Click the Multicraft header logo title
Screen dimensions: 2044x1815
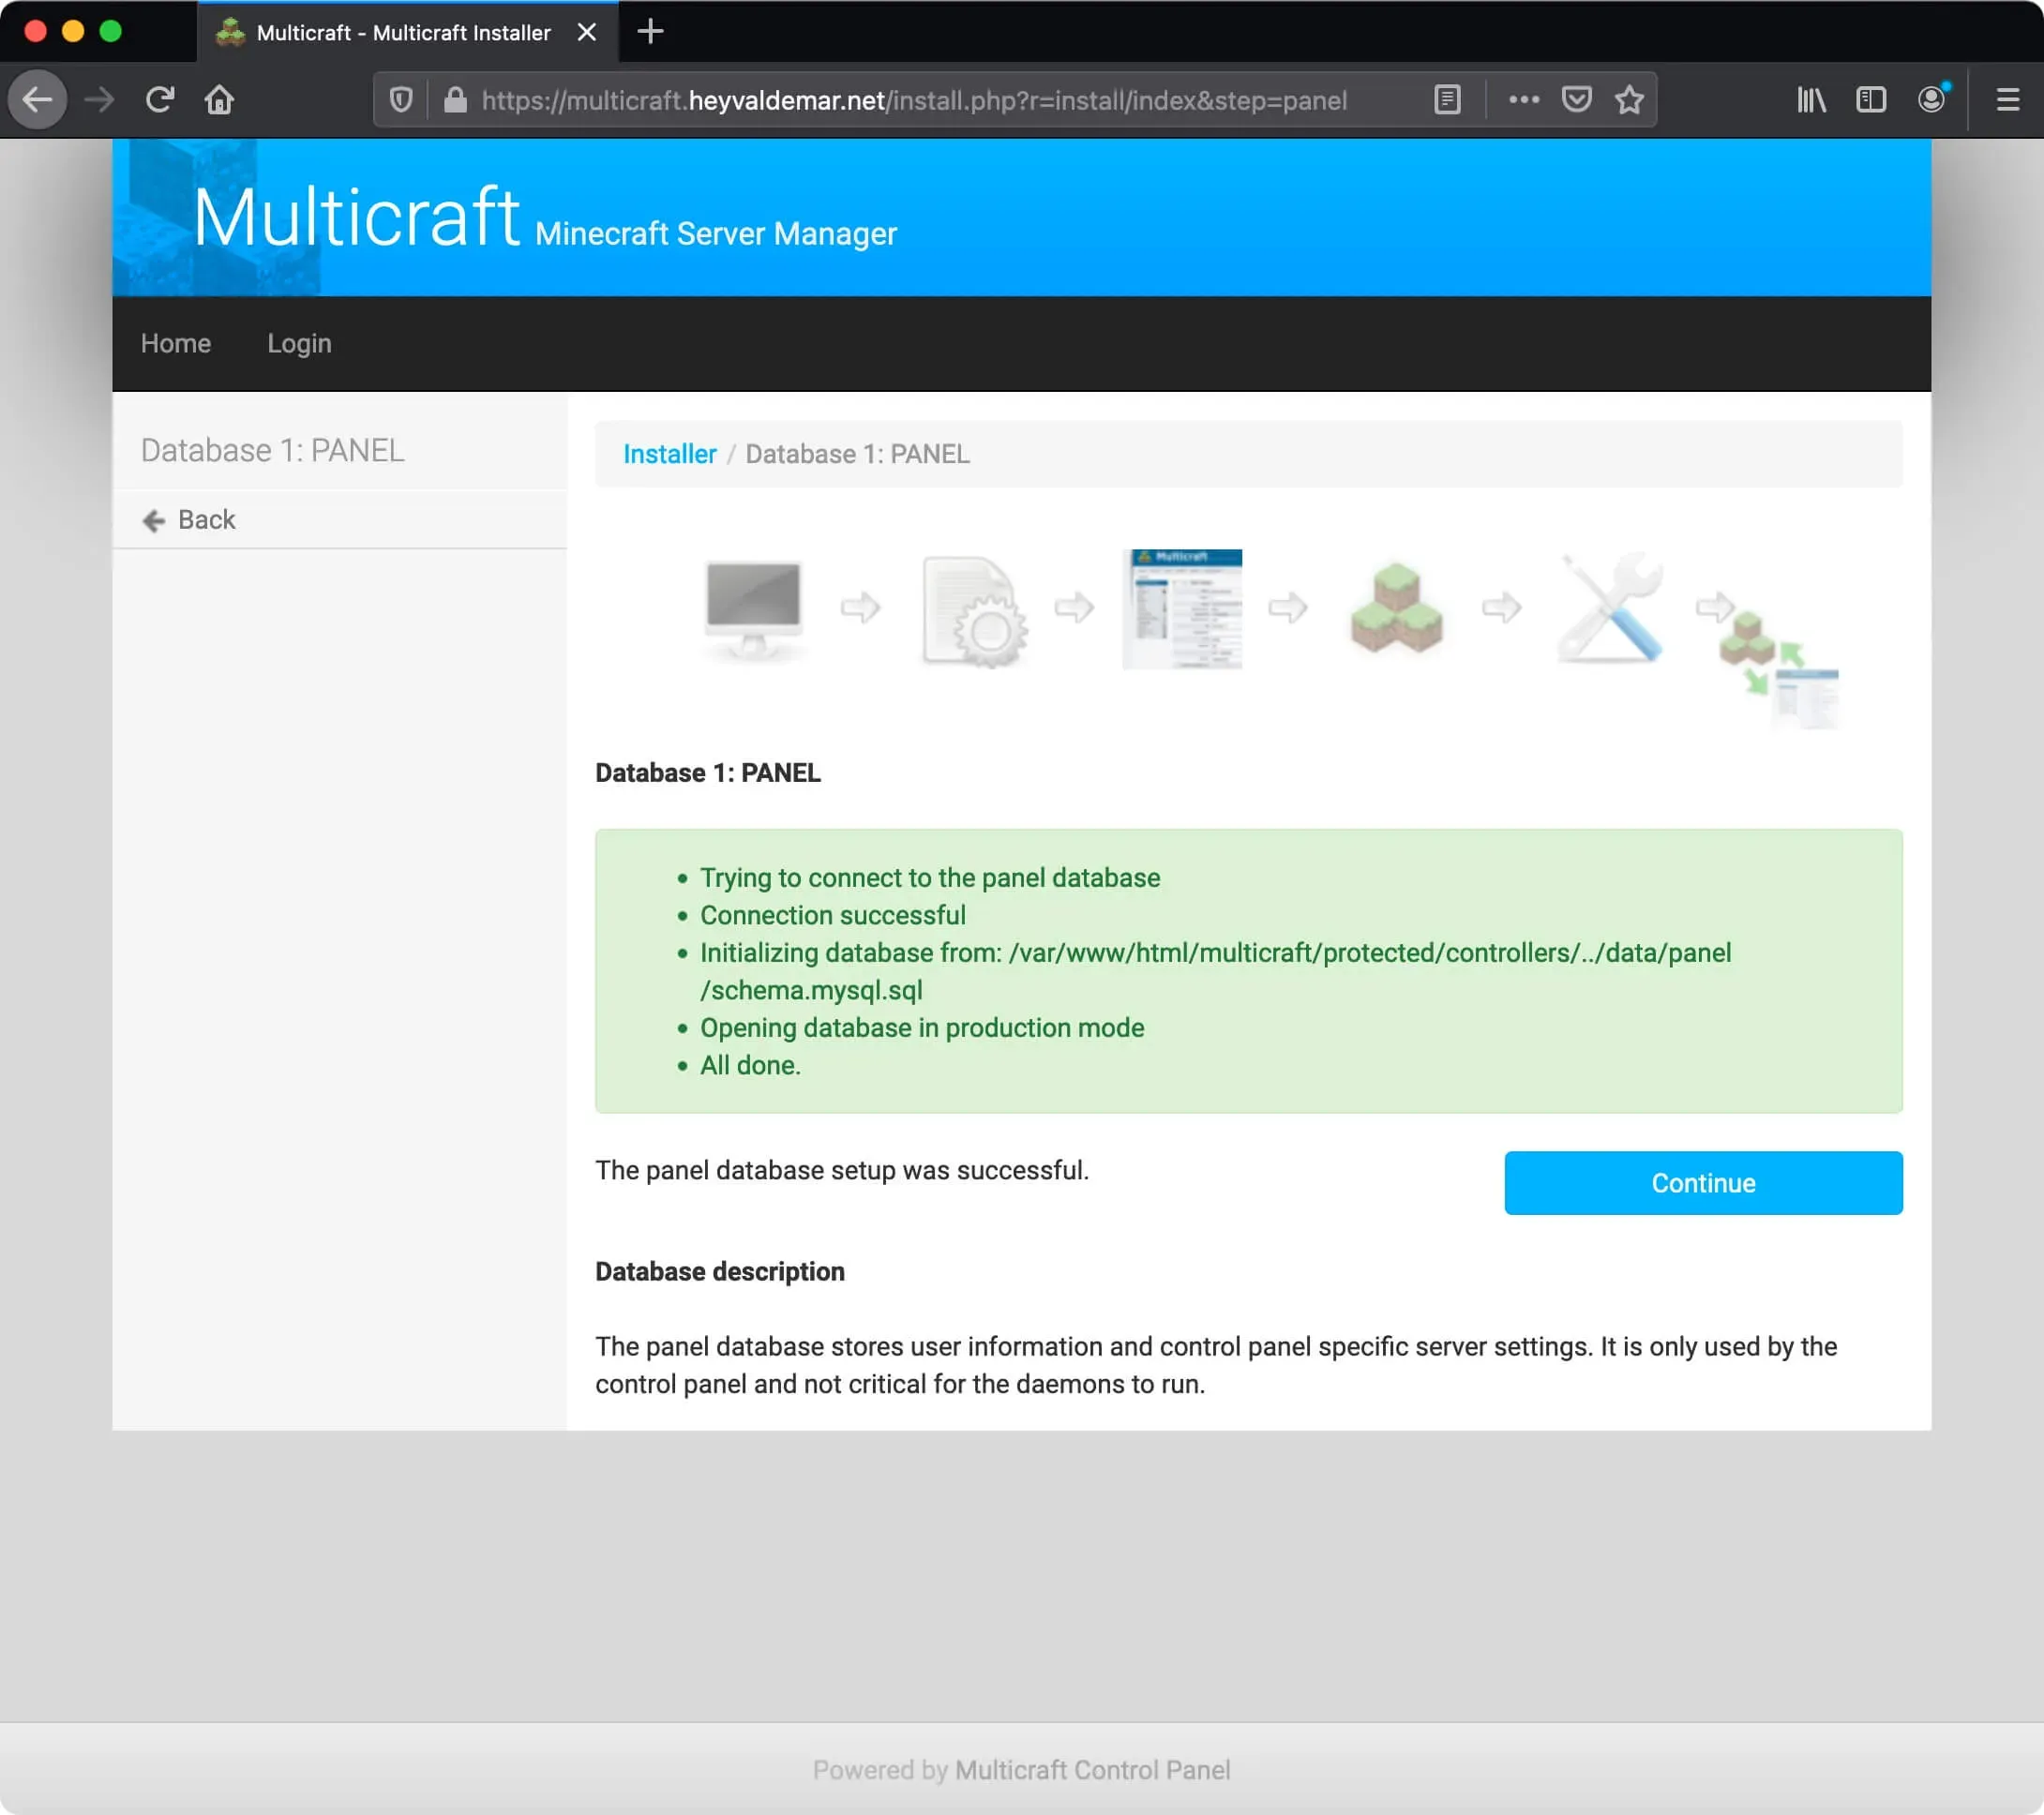[x=357, y=217]
